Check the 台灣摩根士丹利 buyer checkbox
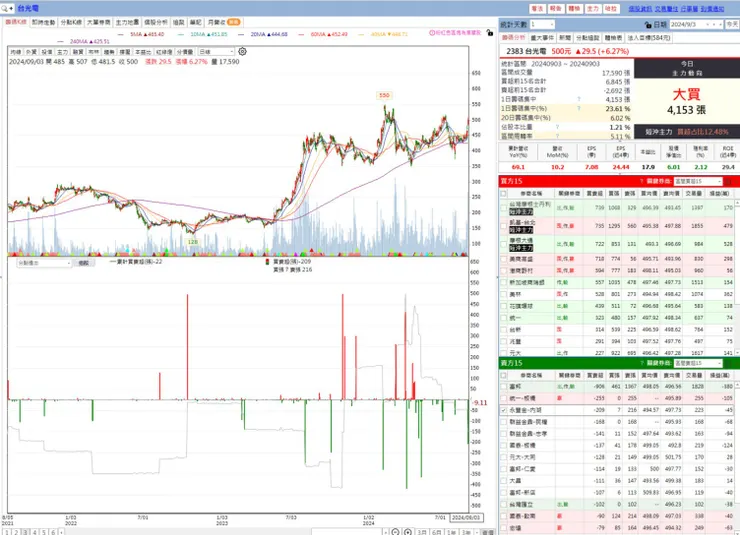The image size is (740, 535). 504,208
